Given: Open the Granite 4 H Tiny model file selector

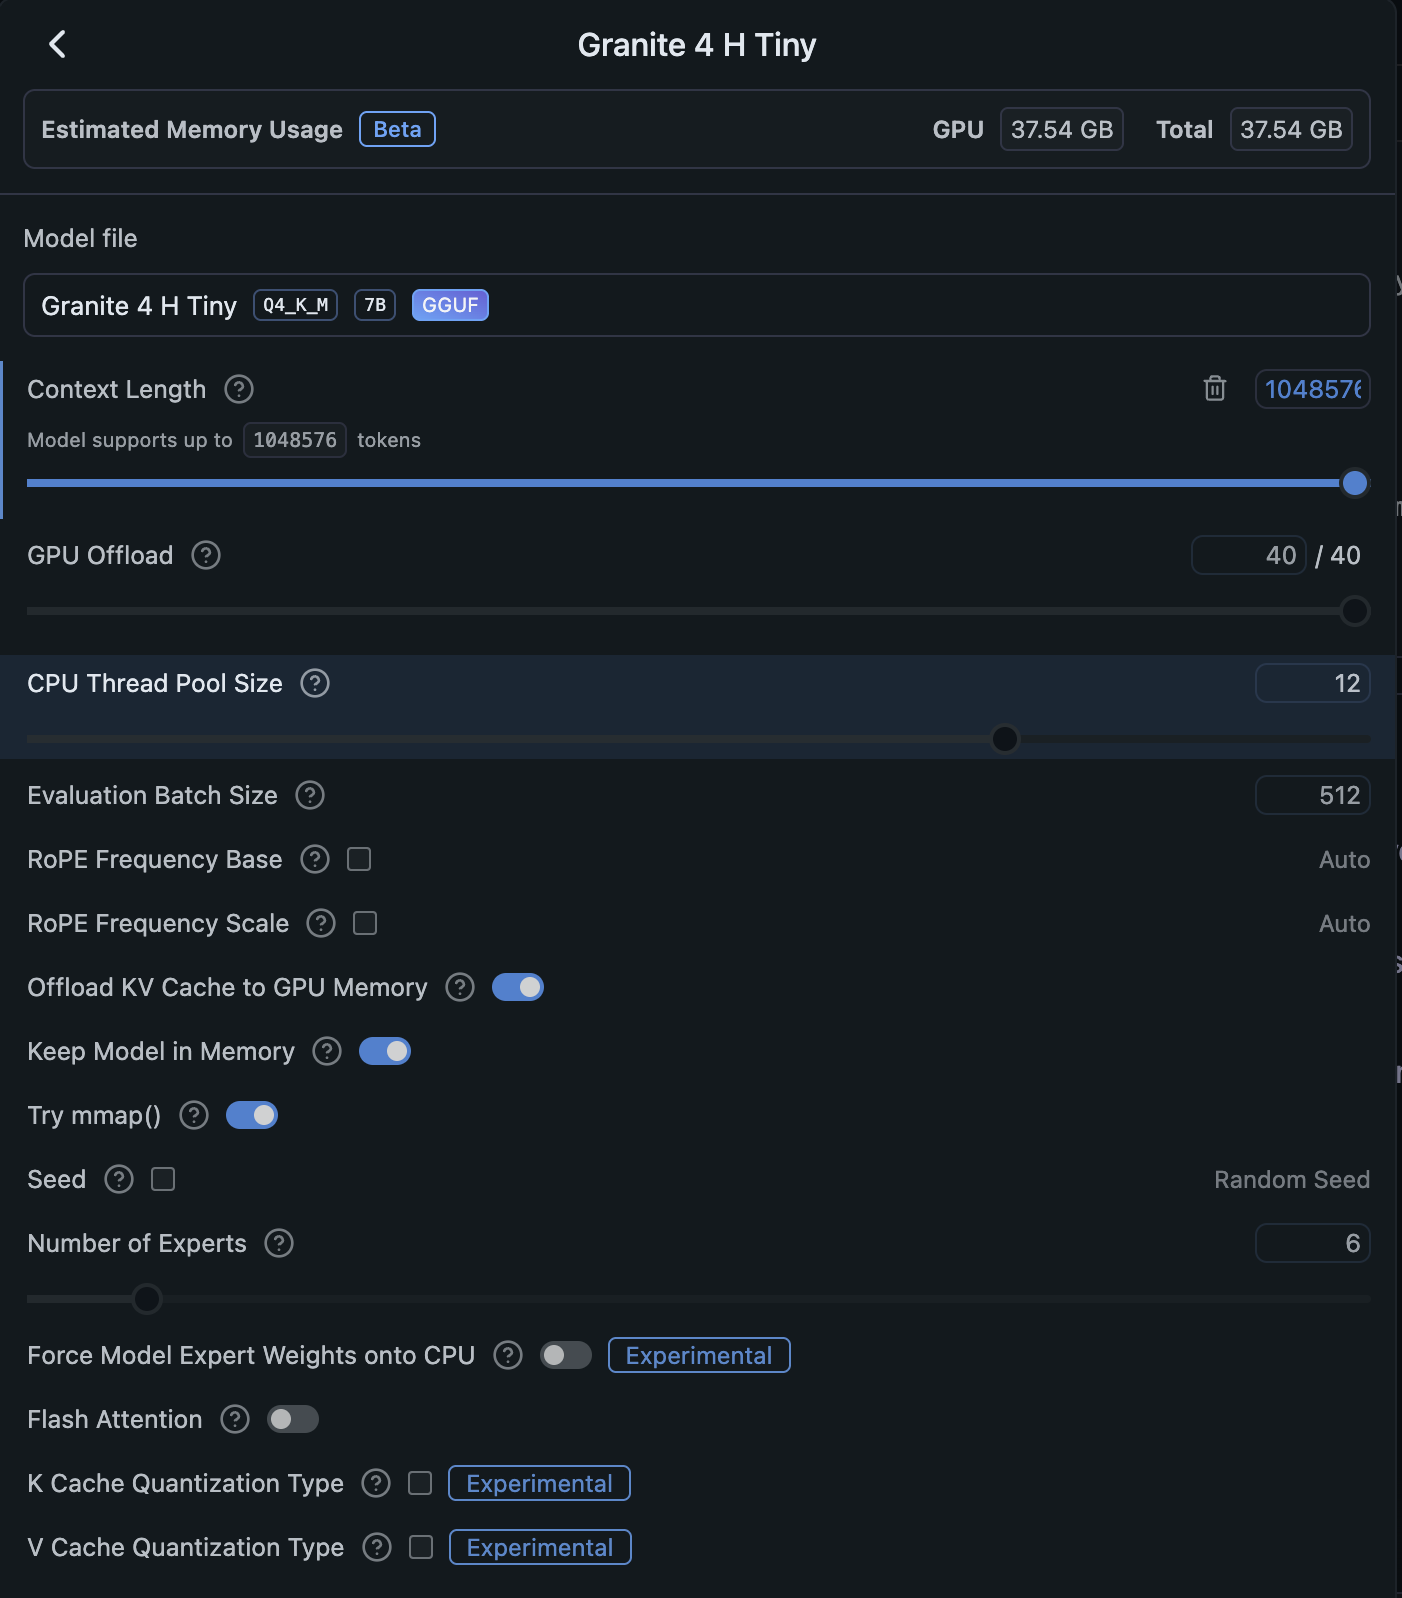Looking at the screenshot, I should 697,305.
